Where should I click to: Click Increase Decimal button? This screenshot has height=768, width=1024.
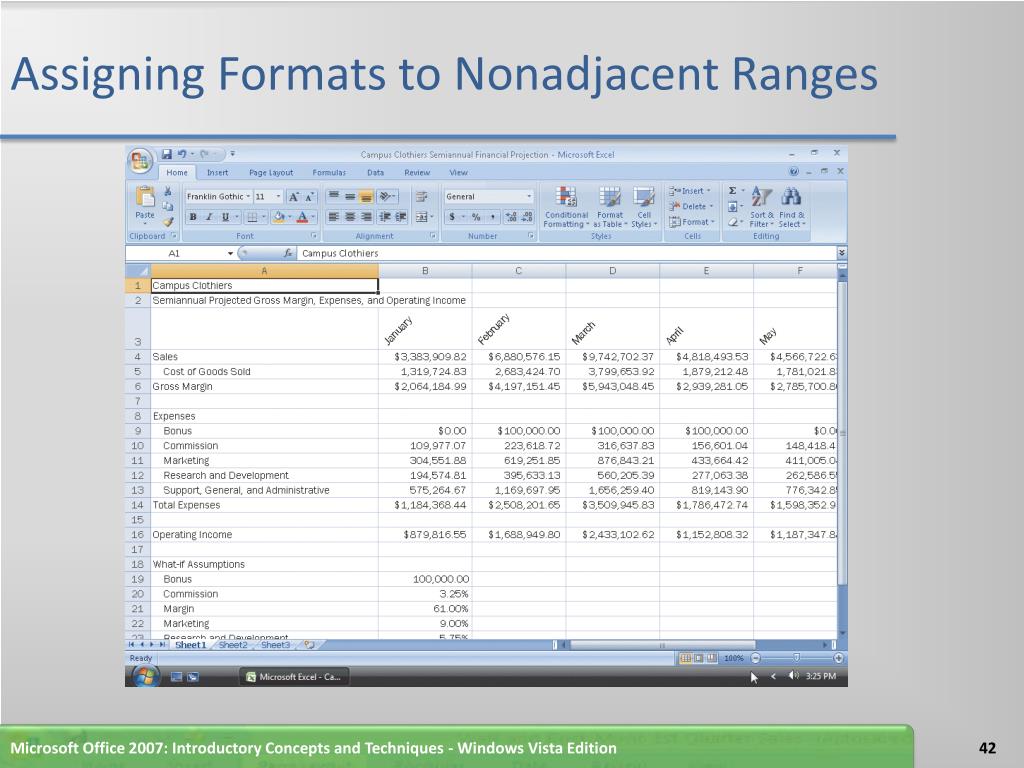511,217
